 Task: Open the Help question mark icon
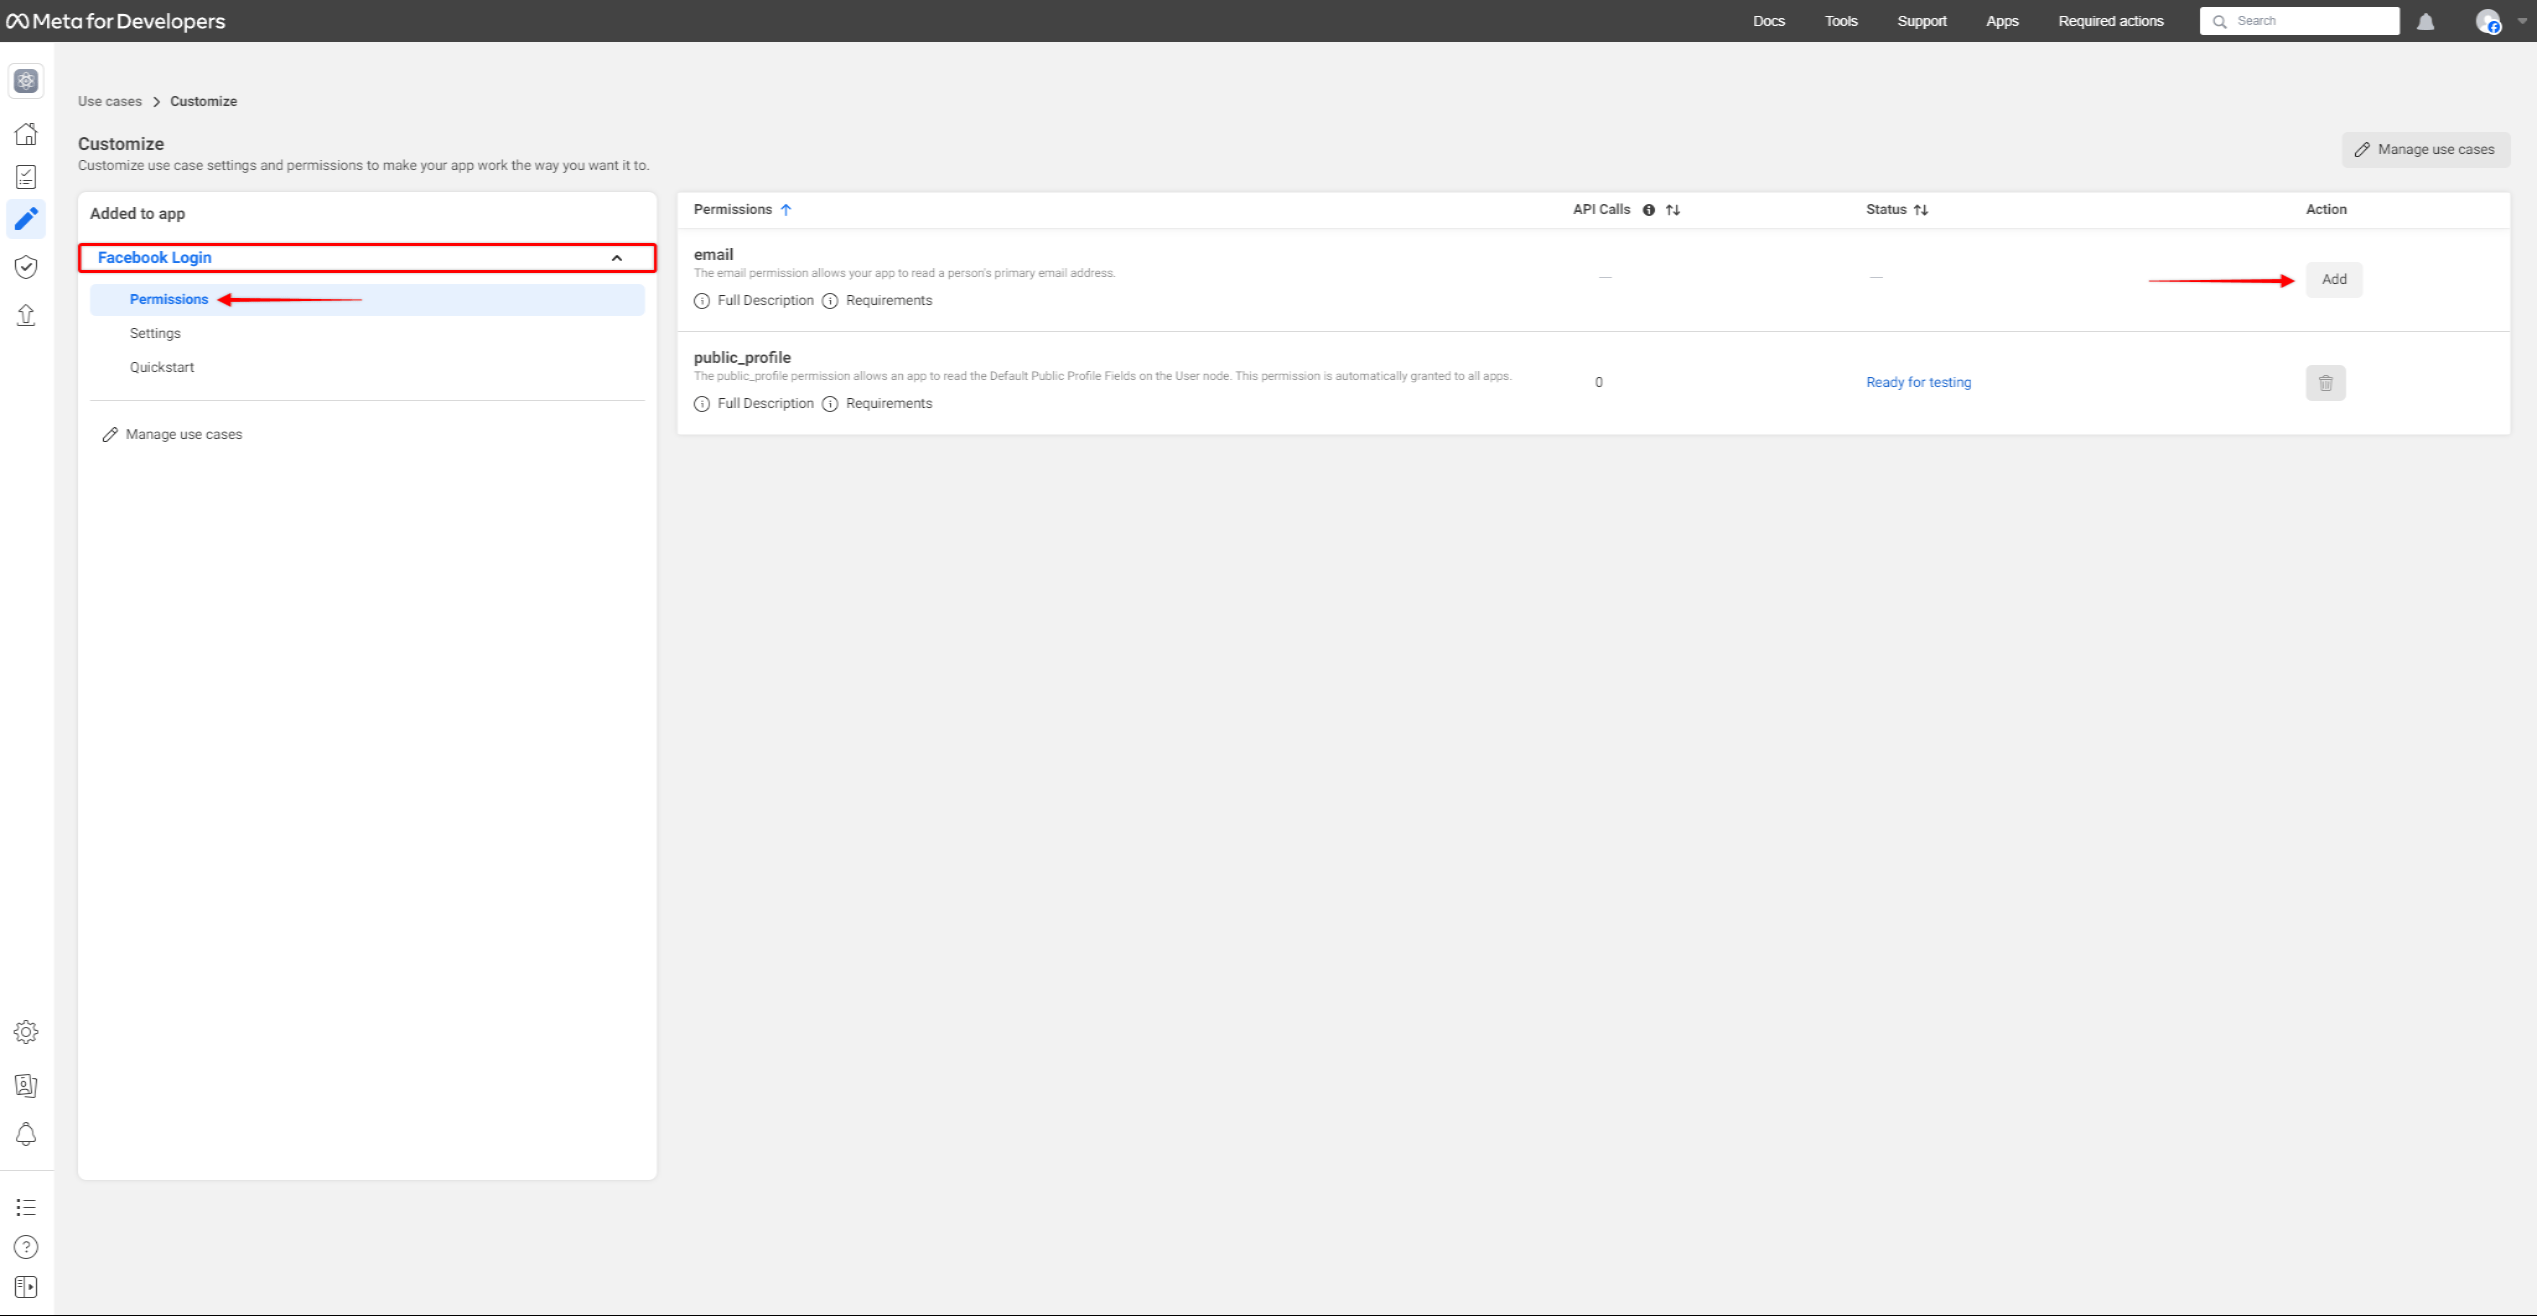(x=26, y=1247)
